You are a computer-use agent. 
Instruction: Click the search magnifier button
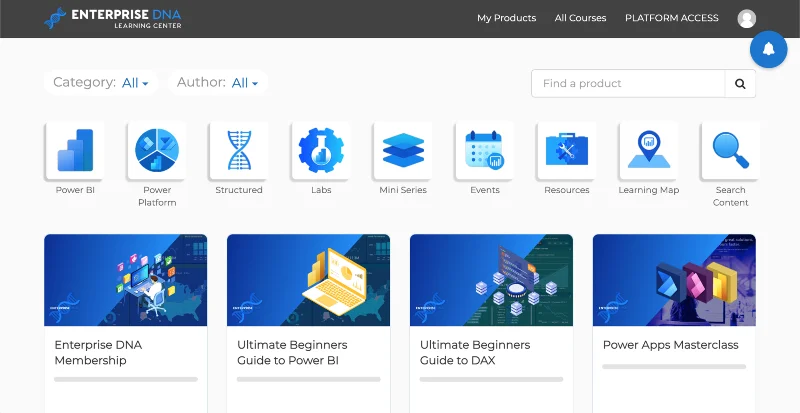[740, 84]
